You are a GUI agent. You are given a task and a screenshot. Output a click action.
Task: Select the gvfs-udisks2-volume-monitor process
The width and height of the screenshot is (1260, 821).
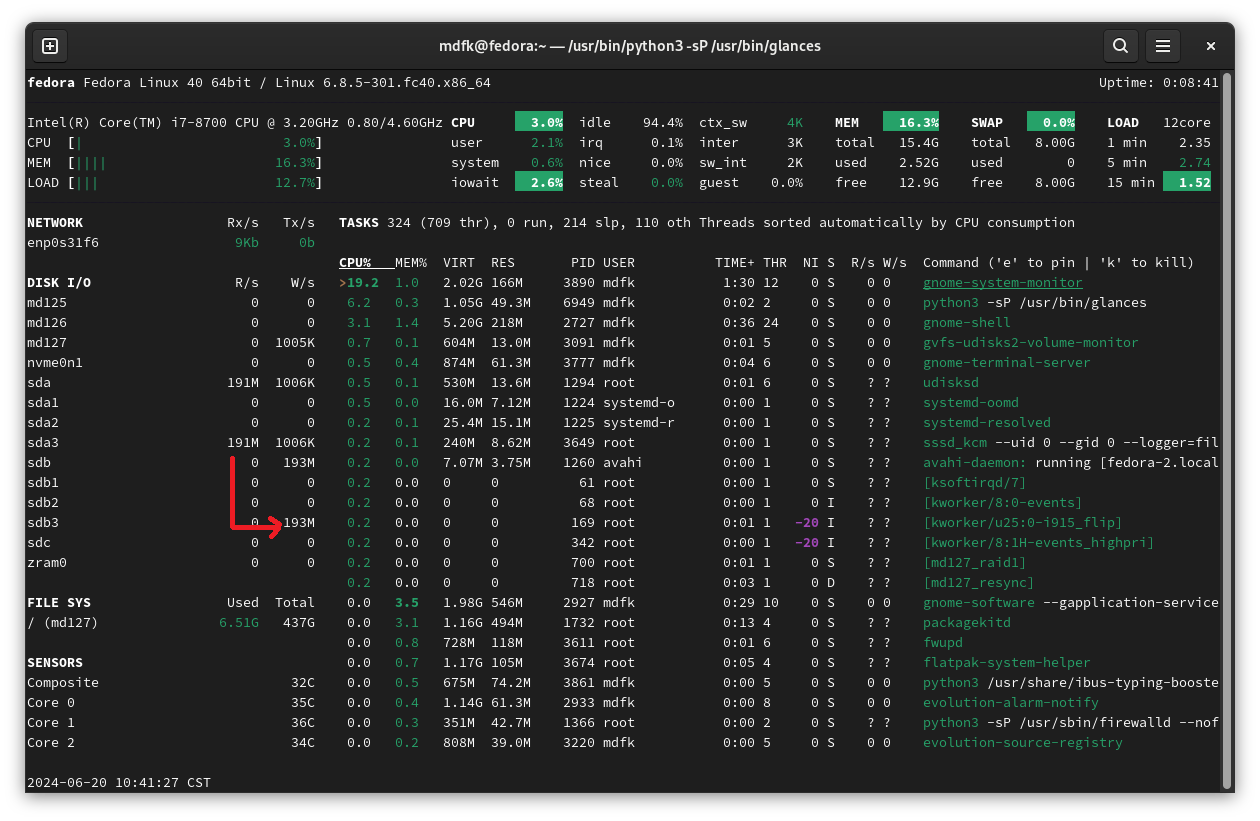pyautogui.click(x=1031, y=343)
